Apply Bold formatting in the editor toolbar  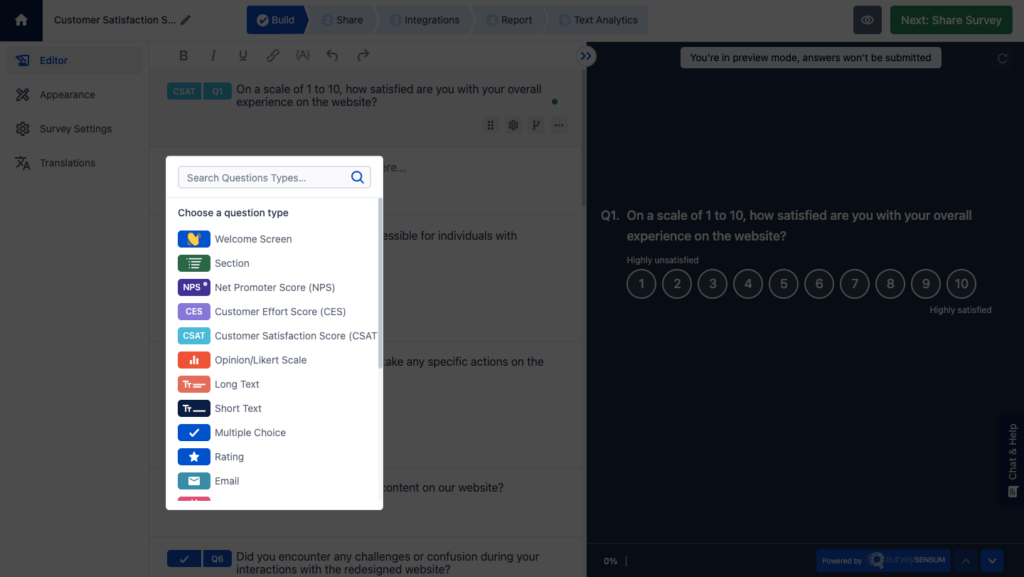pyautogui.click(x=183, y=56)
